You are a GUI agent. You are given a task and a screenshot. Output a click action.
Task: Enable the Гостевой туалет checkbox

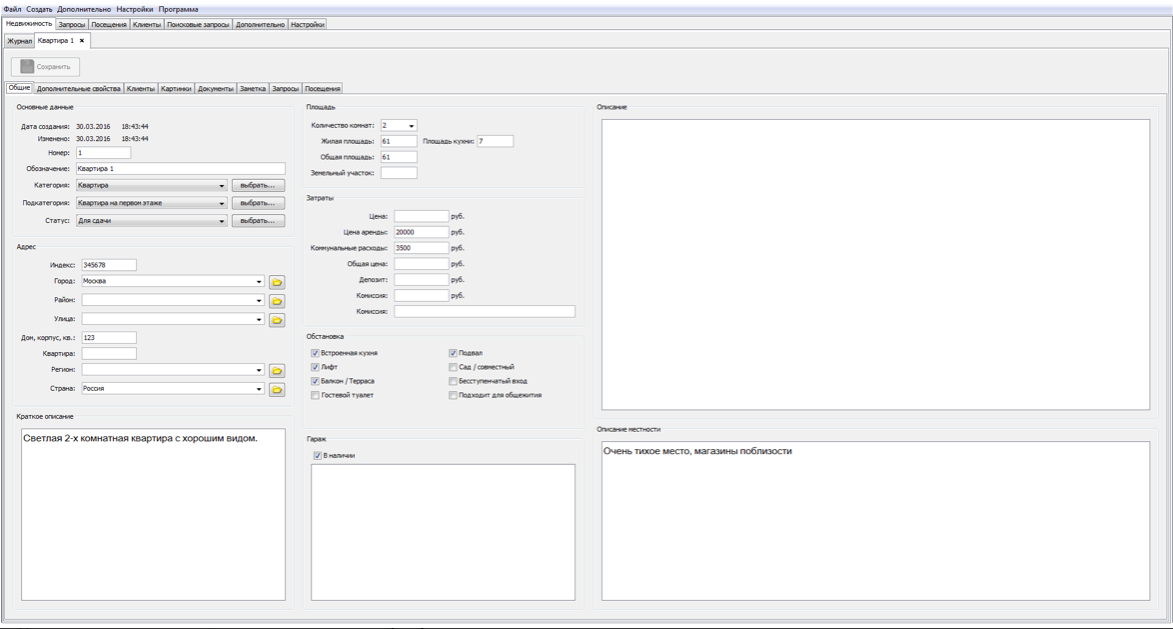click(x=315, y=395)
